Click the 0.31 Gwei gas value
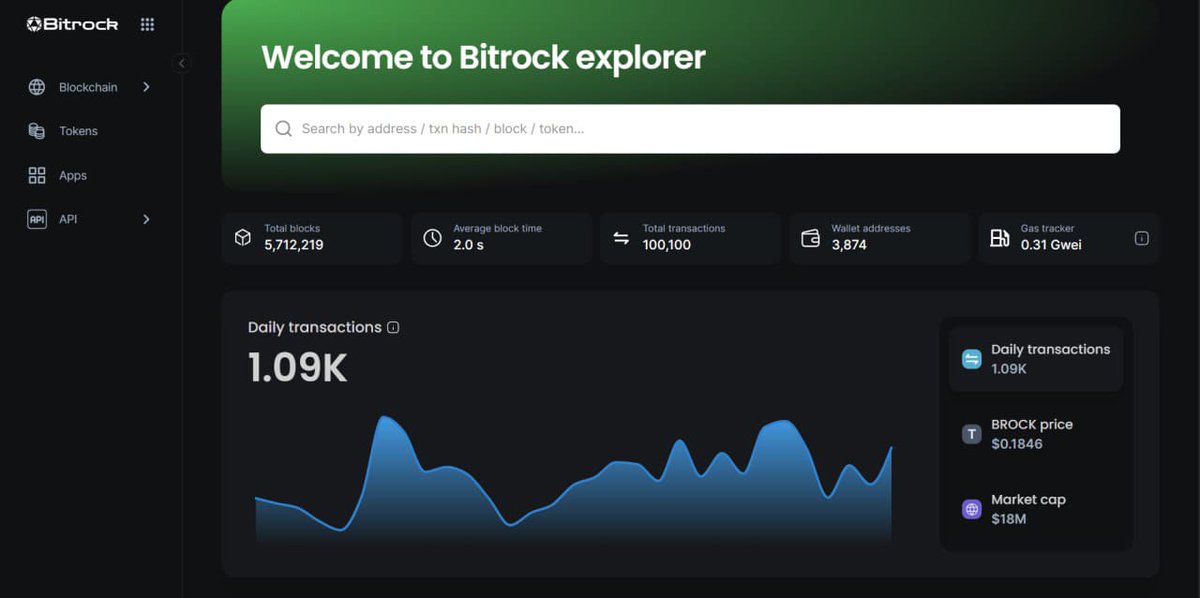 pyautogui.click(x=1051, y=245)
